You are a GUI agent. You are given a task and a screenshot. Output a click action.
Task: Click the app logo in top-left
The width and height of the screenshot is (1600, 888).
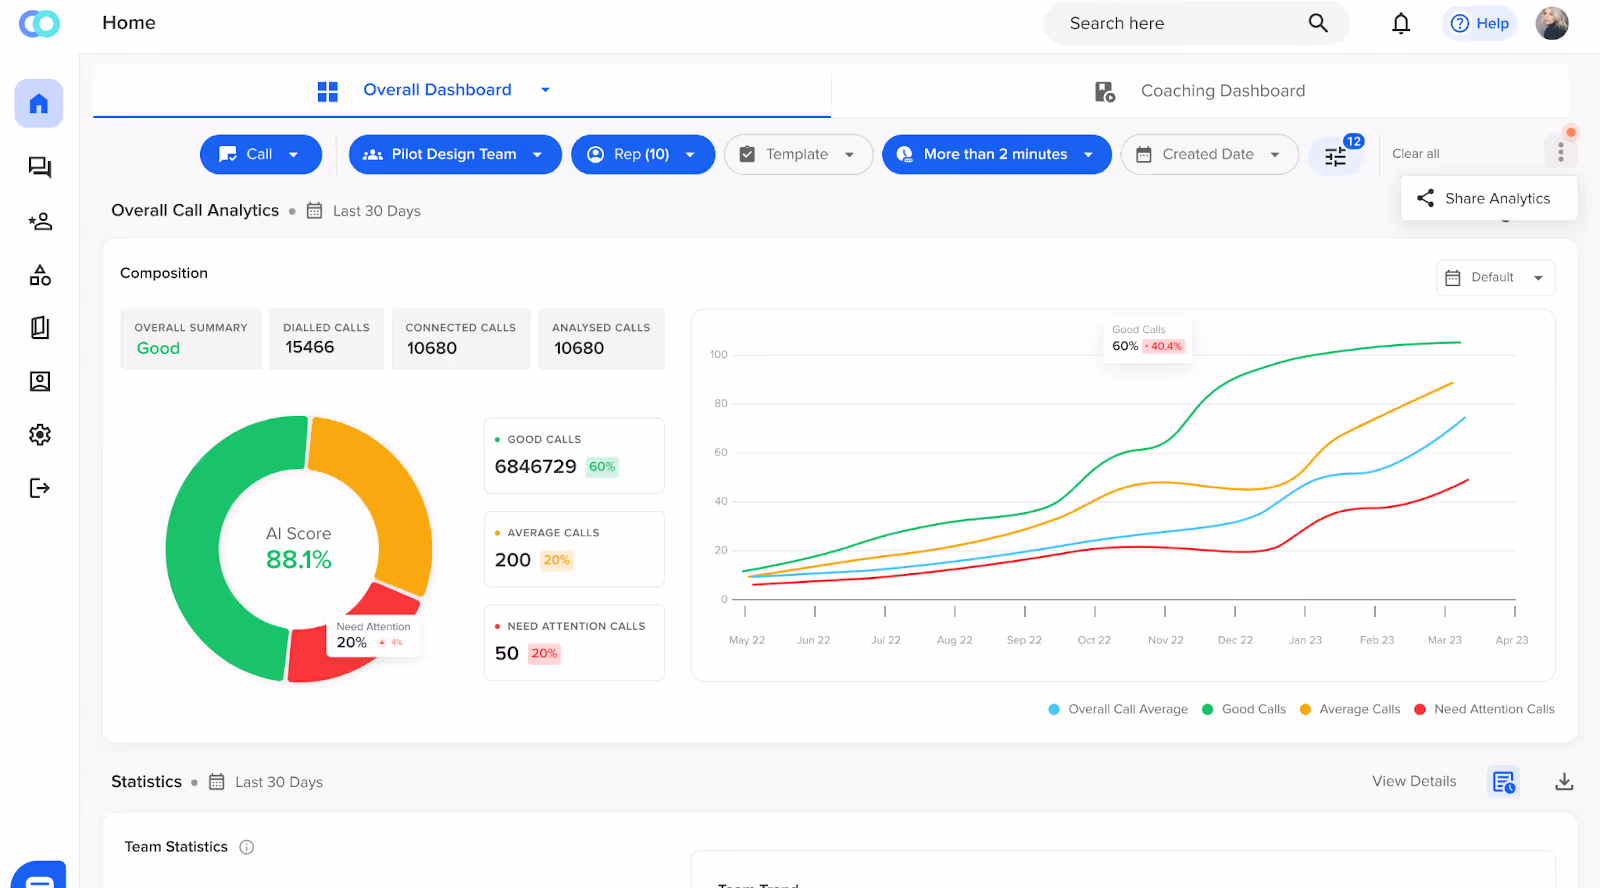coord(39,23)
